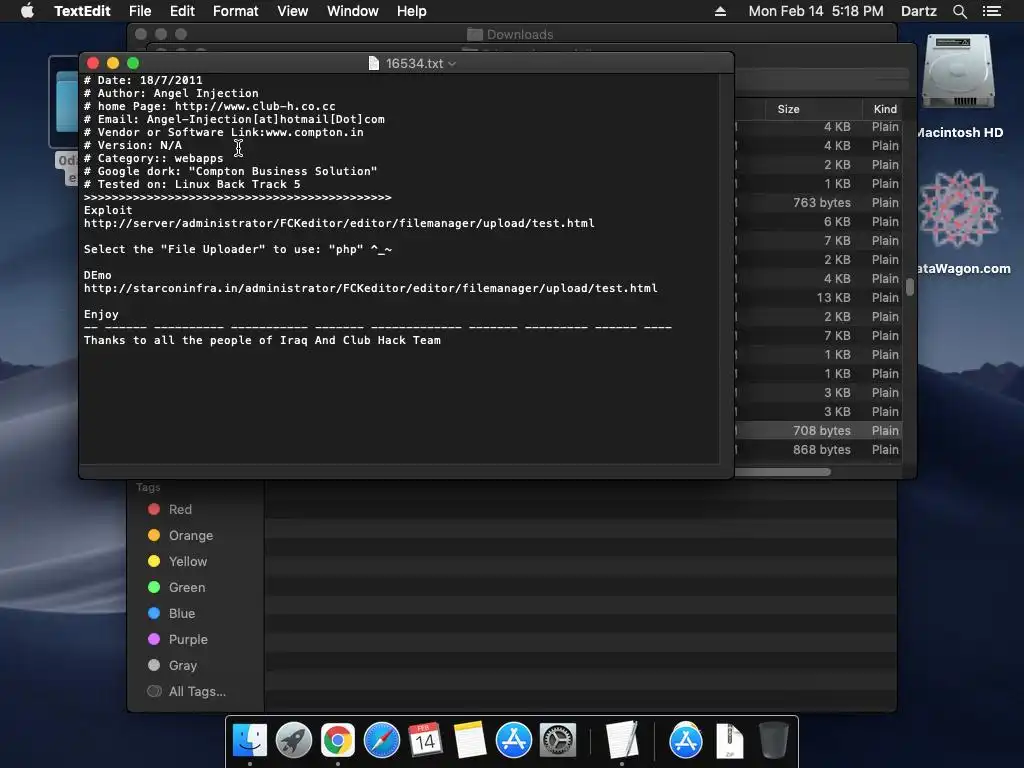The image size is (1024, 768).
Task: Open Spotlight search in menu bar
Action: [x=959, y=11]
